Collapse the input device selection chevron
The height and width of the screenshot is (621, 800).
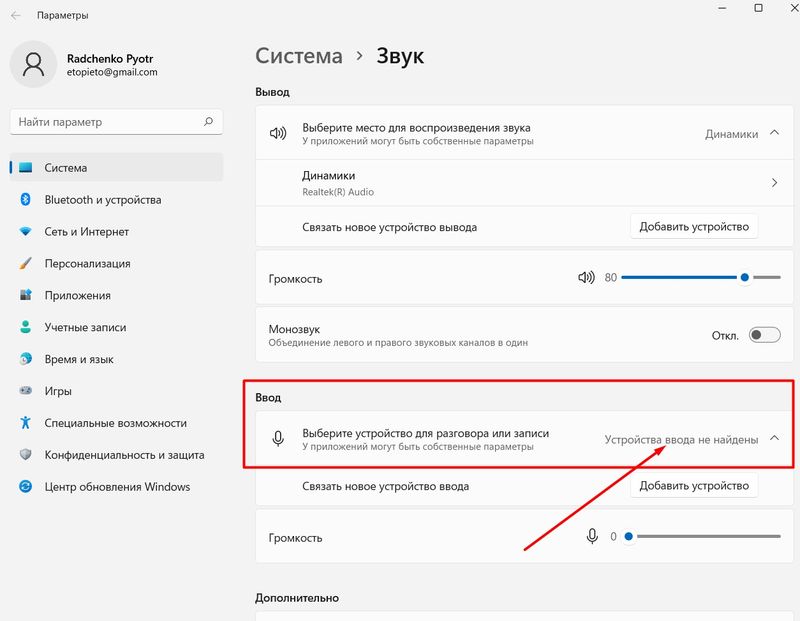pyautogui.click(x=774, y=438)
